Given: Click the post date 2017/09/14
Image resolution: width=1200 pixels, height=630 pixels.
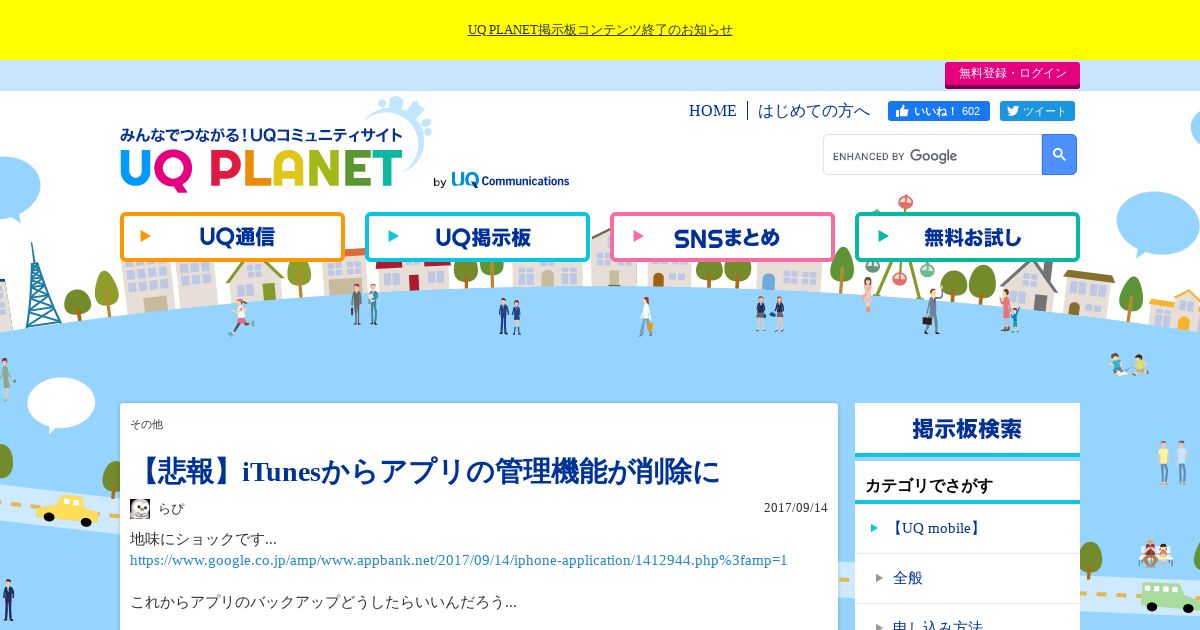Looking at the screenshot, I should point(796,508).
